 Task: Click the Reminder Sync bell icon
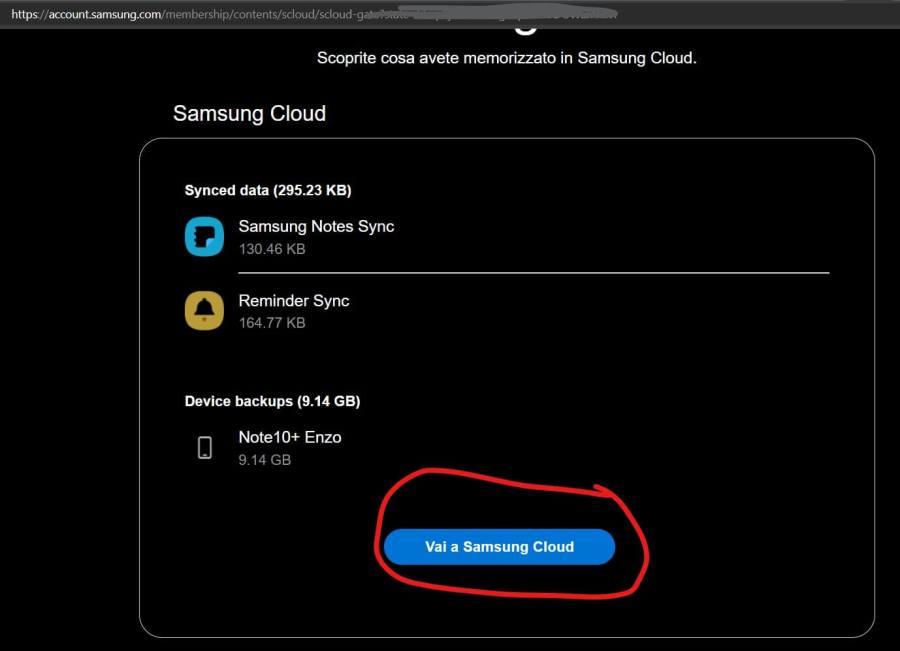[x=205, y=311]
